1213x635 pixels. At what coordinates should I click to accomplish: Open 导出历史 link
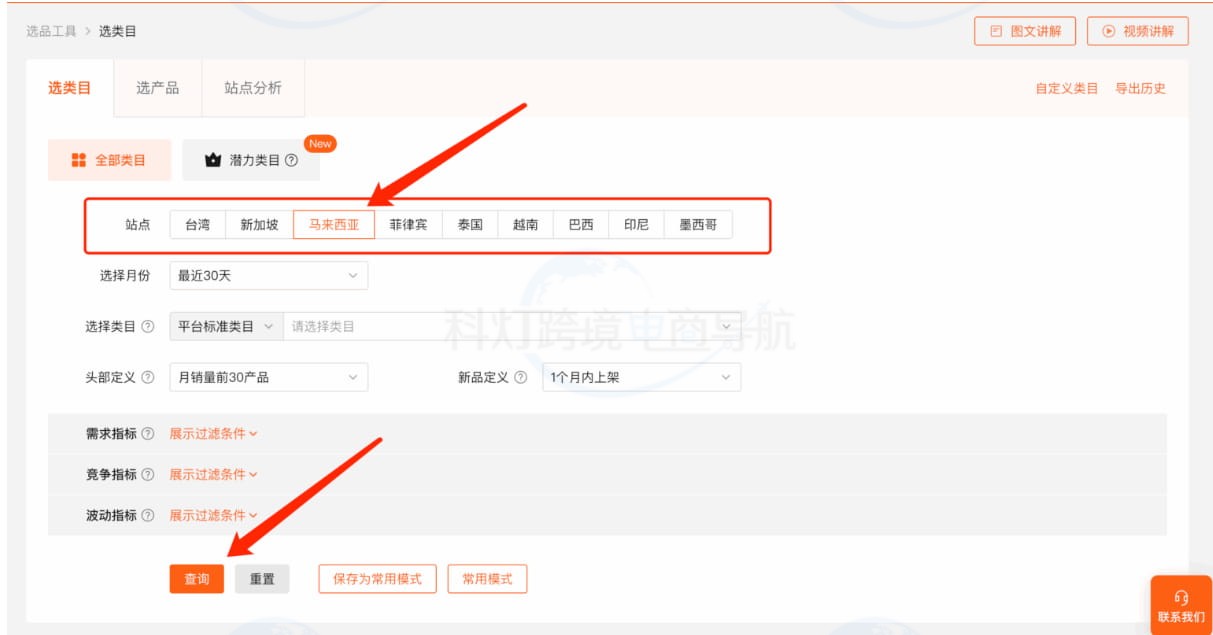[x=1140, y=88]
